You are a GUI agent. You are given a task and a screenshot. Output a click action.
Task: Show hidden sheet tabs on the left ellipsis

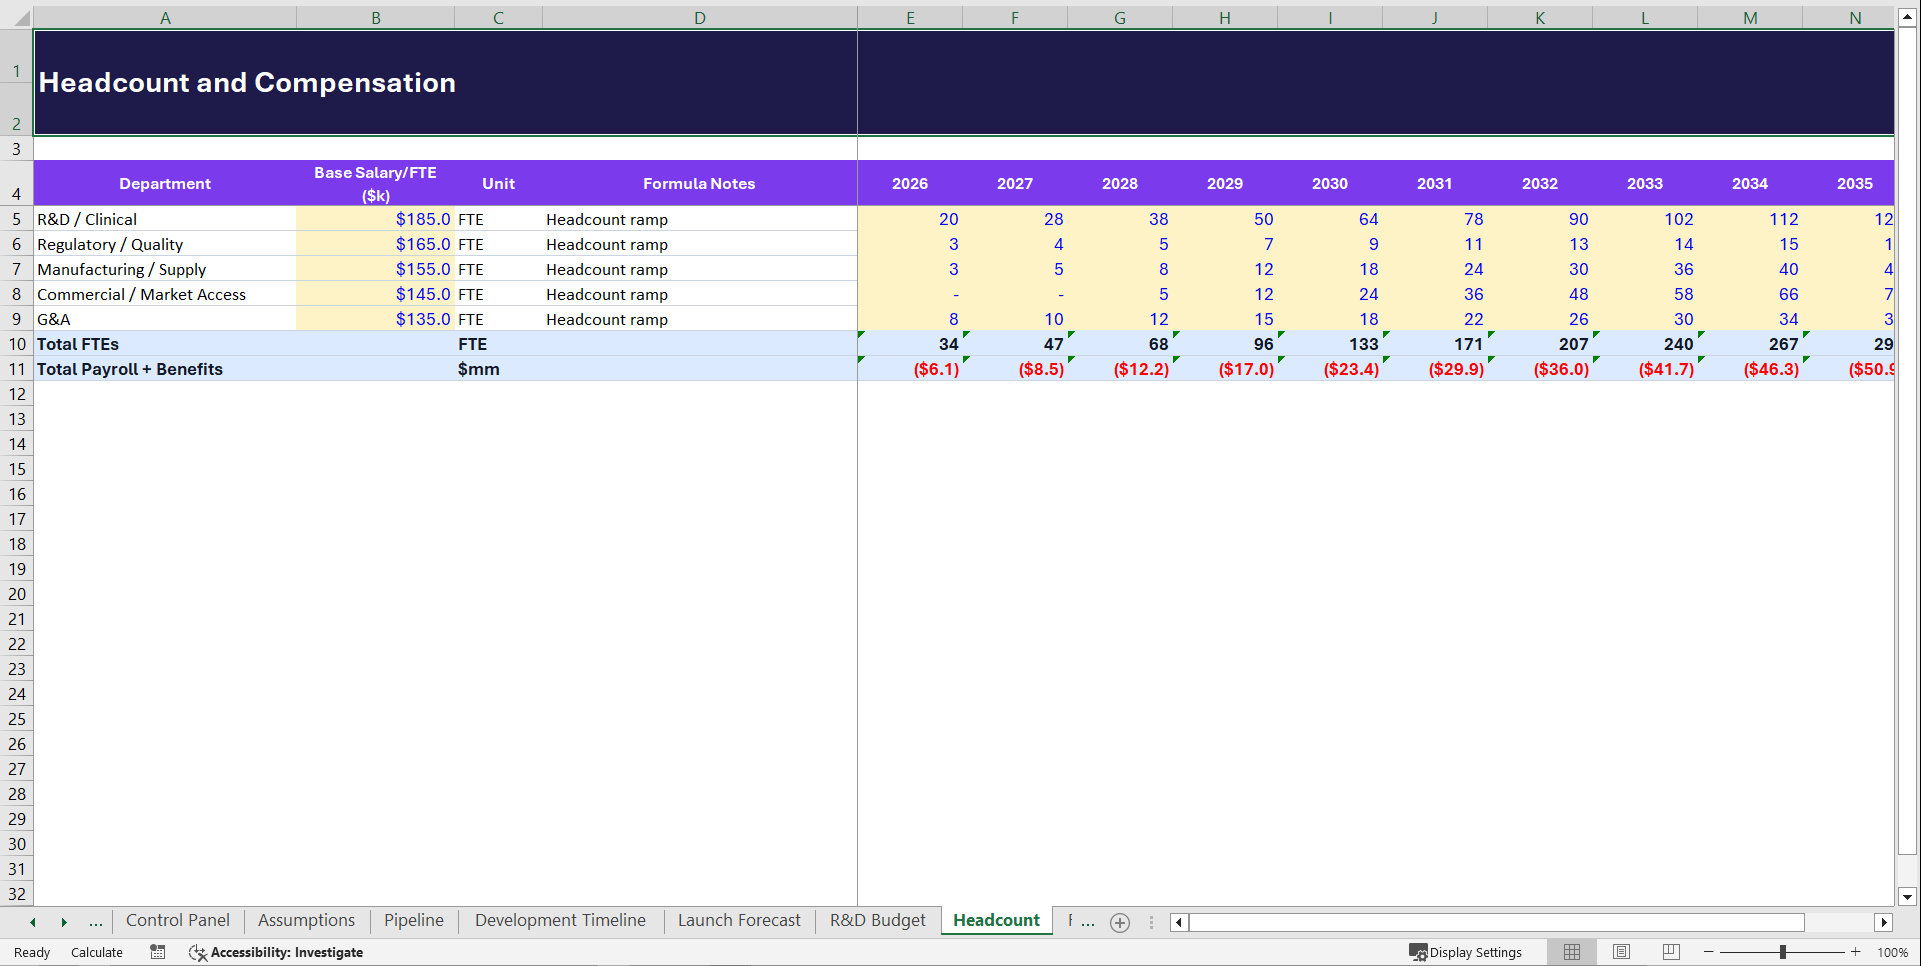pos(96,922)
